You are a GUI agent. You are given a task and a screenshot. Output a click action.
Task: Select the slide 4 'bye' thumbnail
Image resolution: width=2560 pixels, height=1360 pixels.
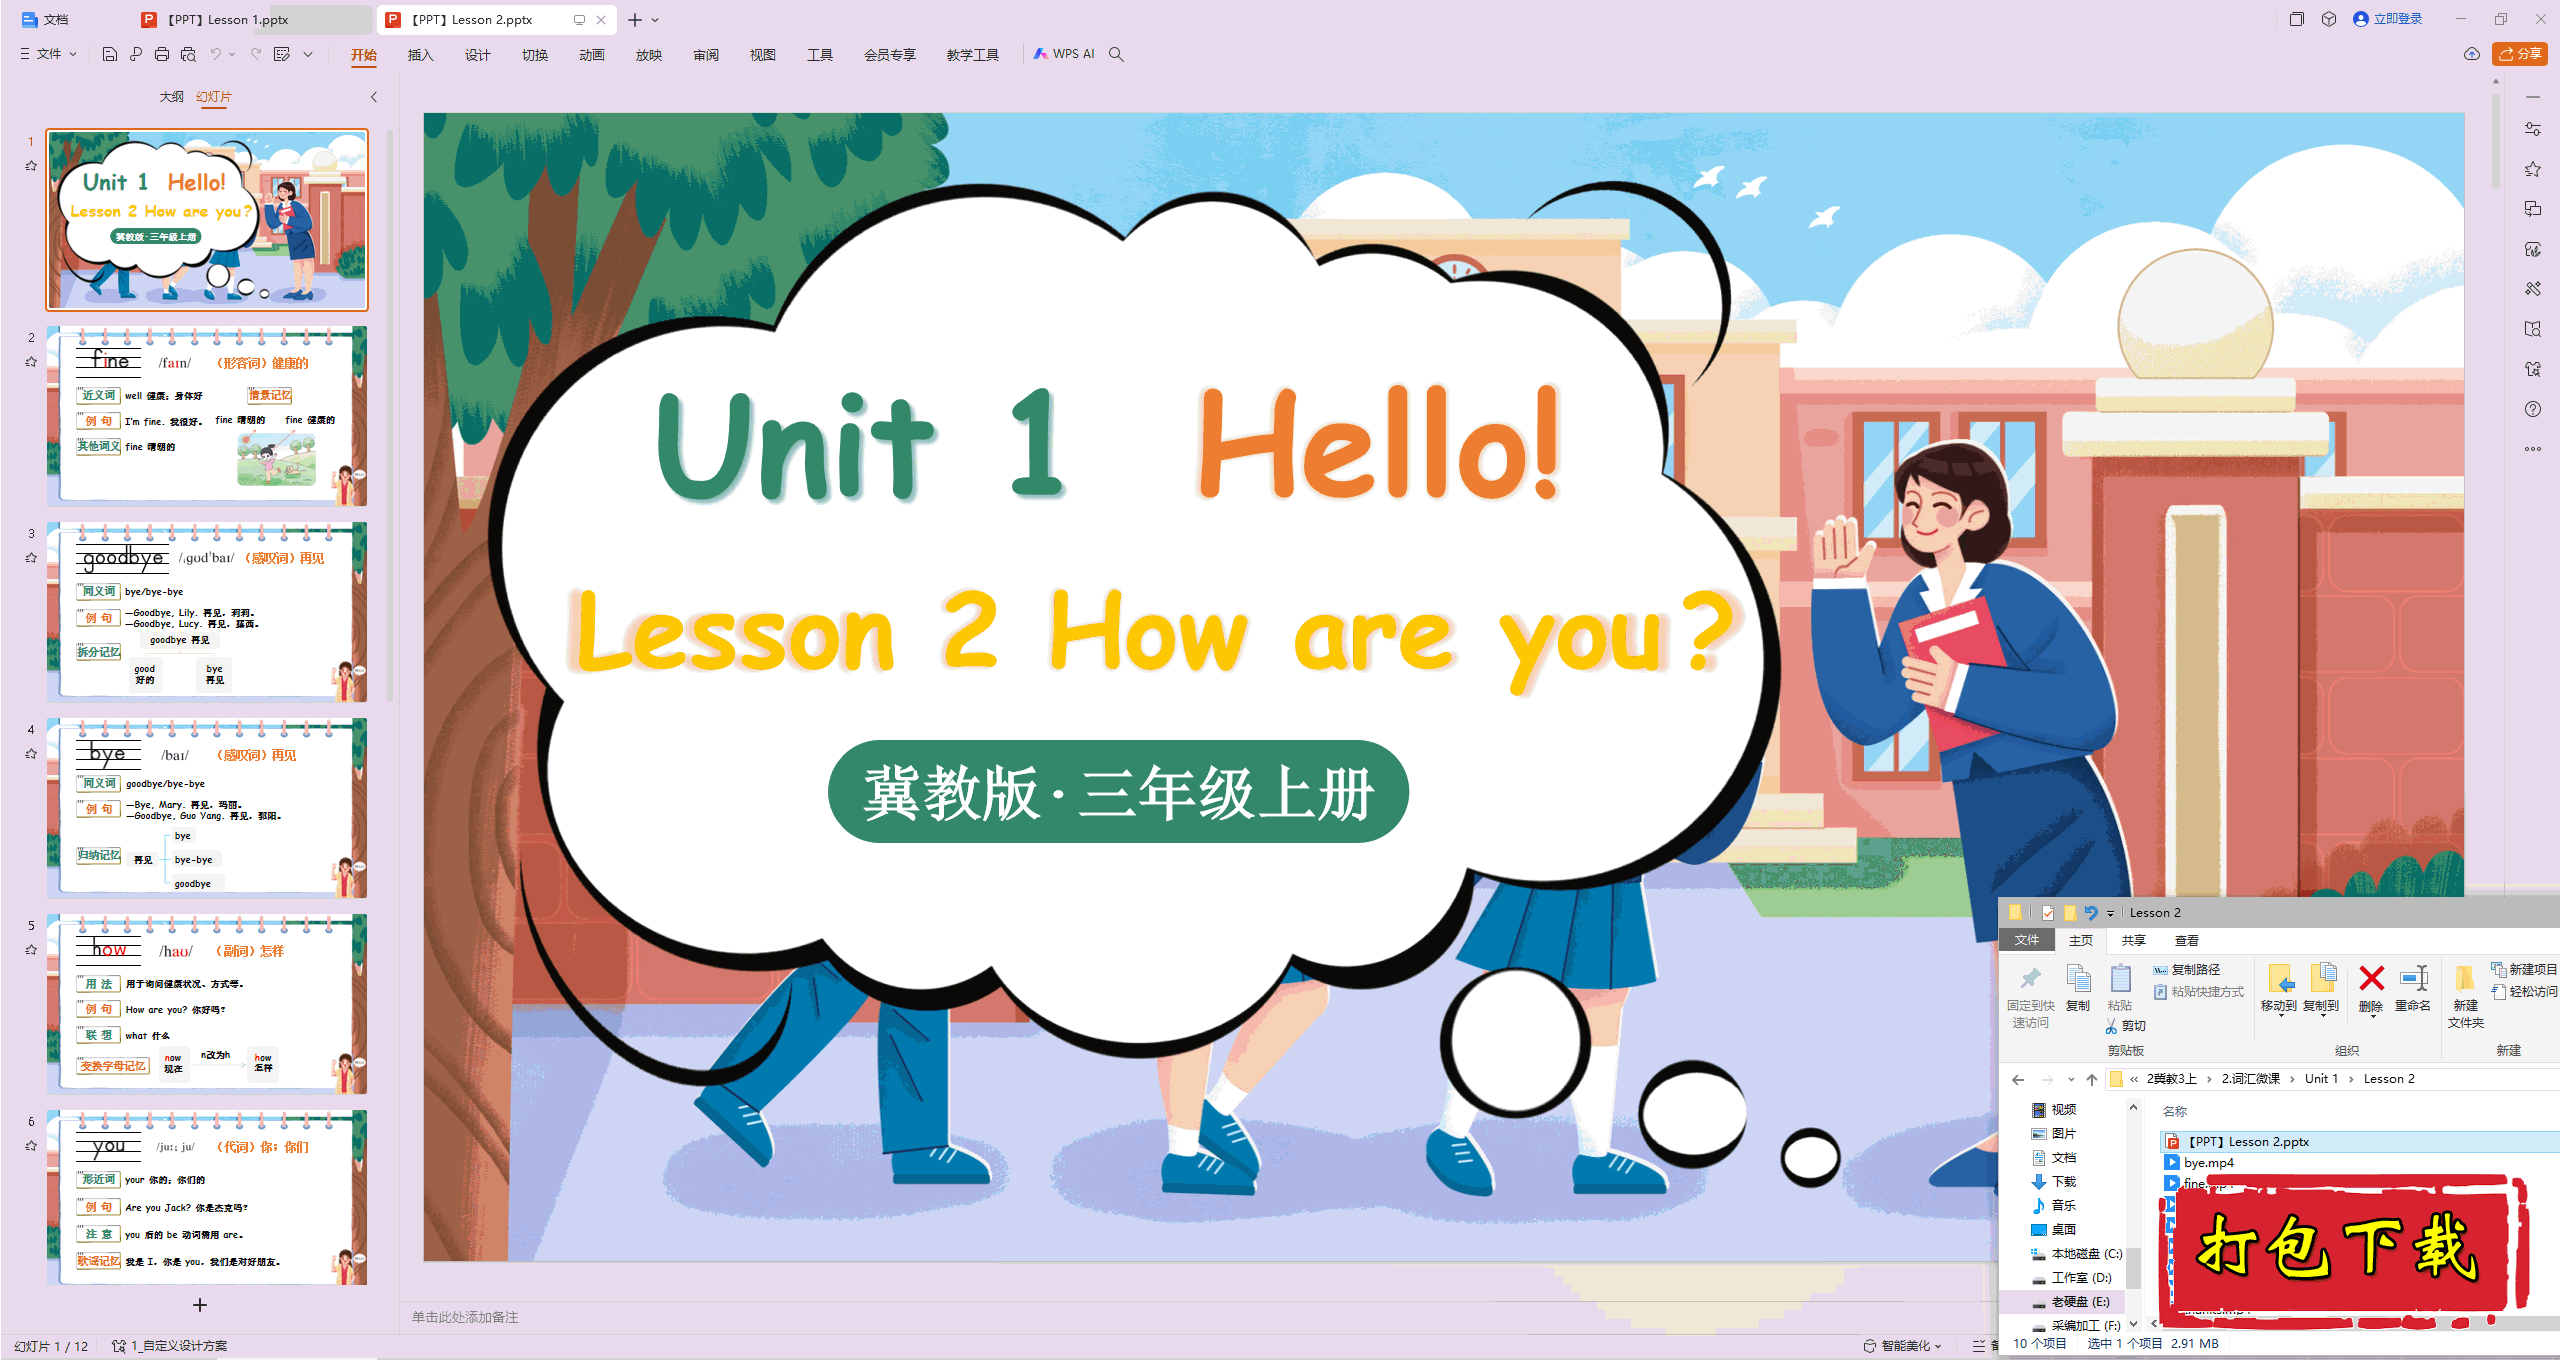click(207, 807)
